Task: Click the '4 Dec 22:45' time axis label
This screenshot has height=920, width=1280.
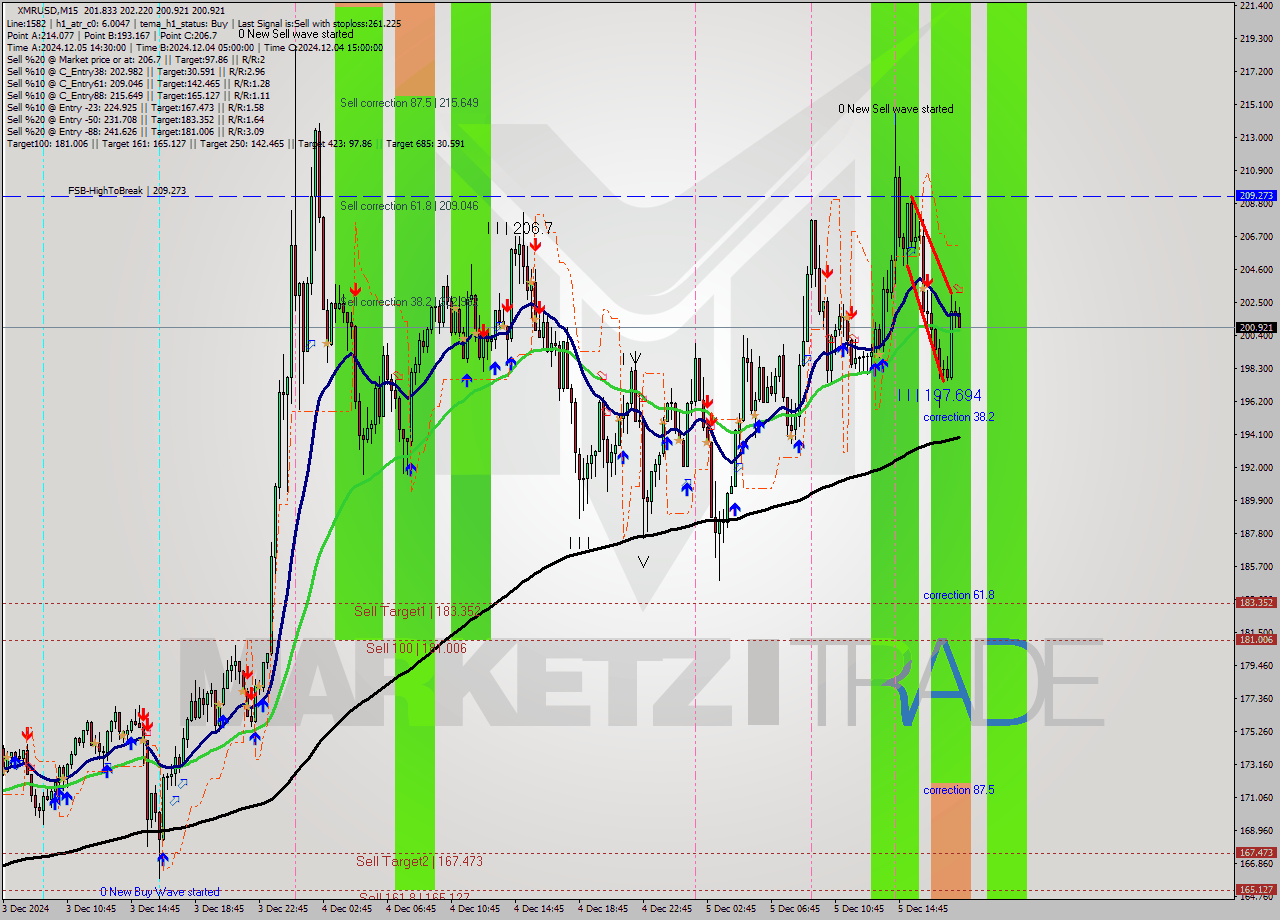Action: tap(667, 910)
